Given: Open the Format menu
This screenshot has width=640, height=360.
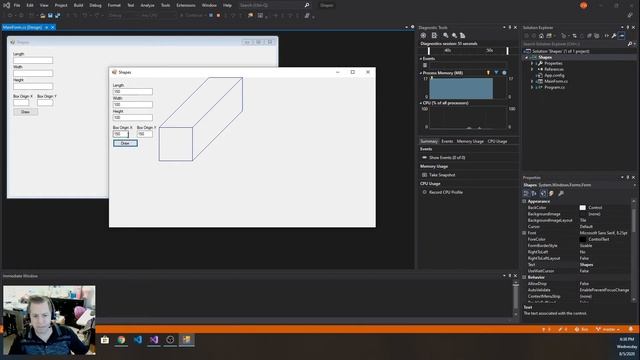Looking at the screenshot, I should click(x=114, y=5).
